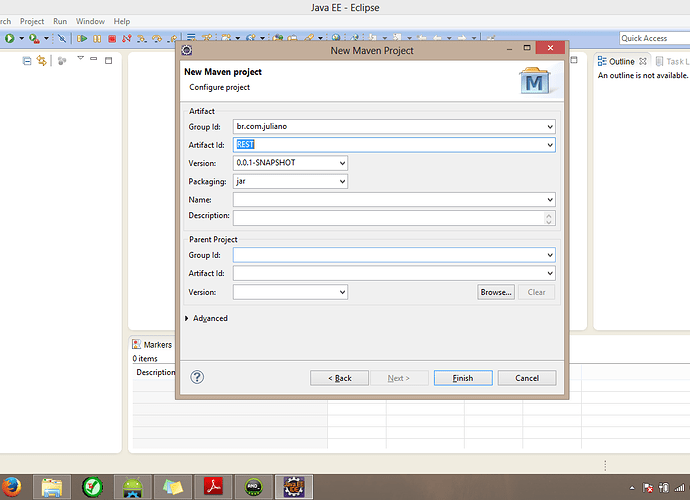690x500 pixels.
Task: Click the Cancel button
Action: point(527,378)
